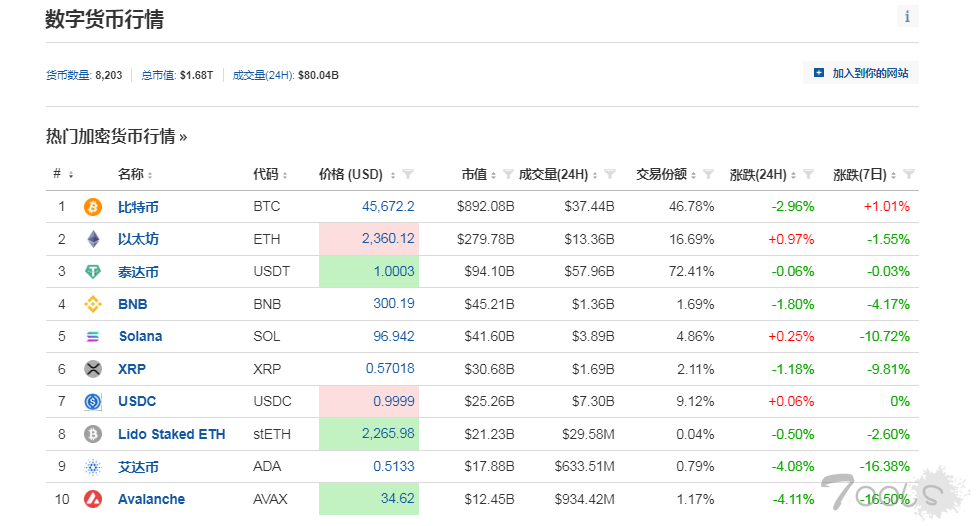The image size is (976, 526).
Task: Click the 货币数量 link
Action: pyautogui.click(x=68, y=75)
